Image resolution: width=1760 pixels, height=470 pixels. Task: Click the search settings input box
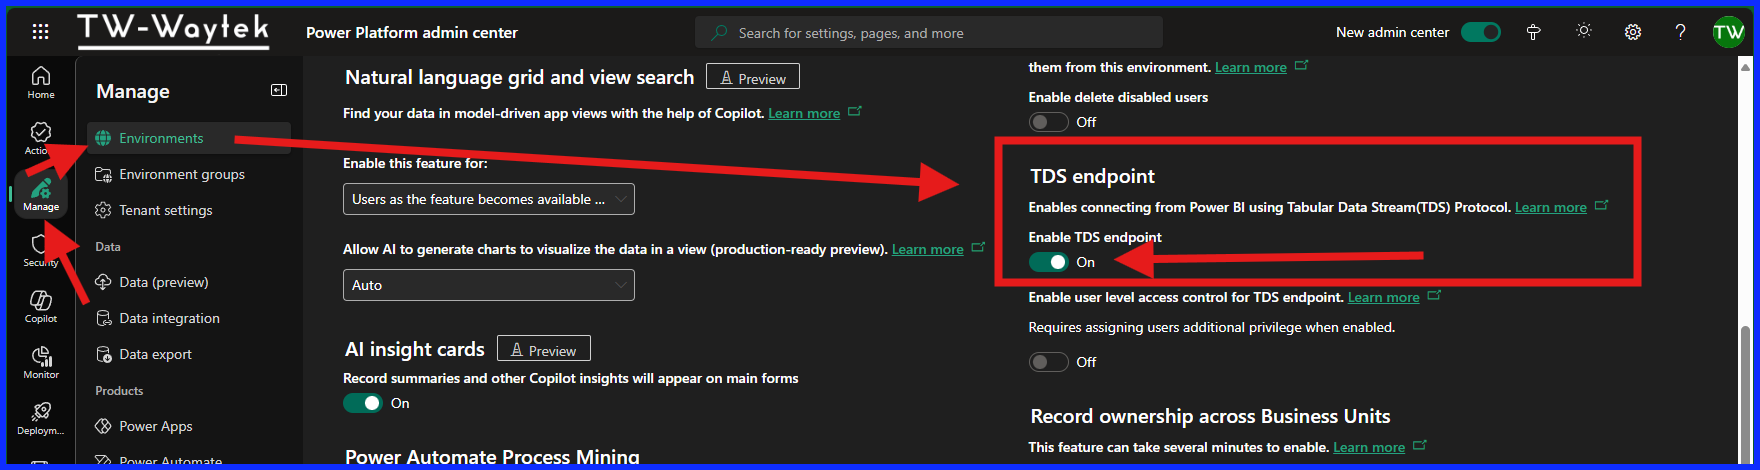(928, 33)
